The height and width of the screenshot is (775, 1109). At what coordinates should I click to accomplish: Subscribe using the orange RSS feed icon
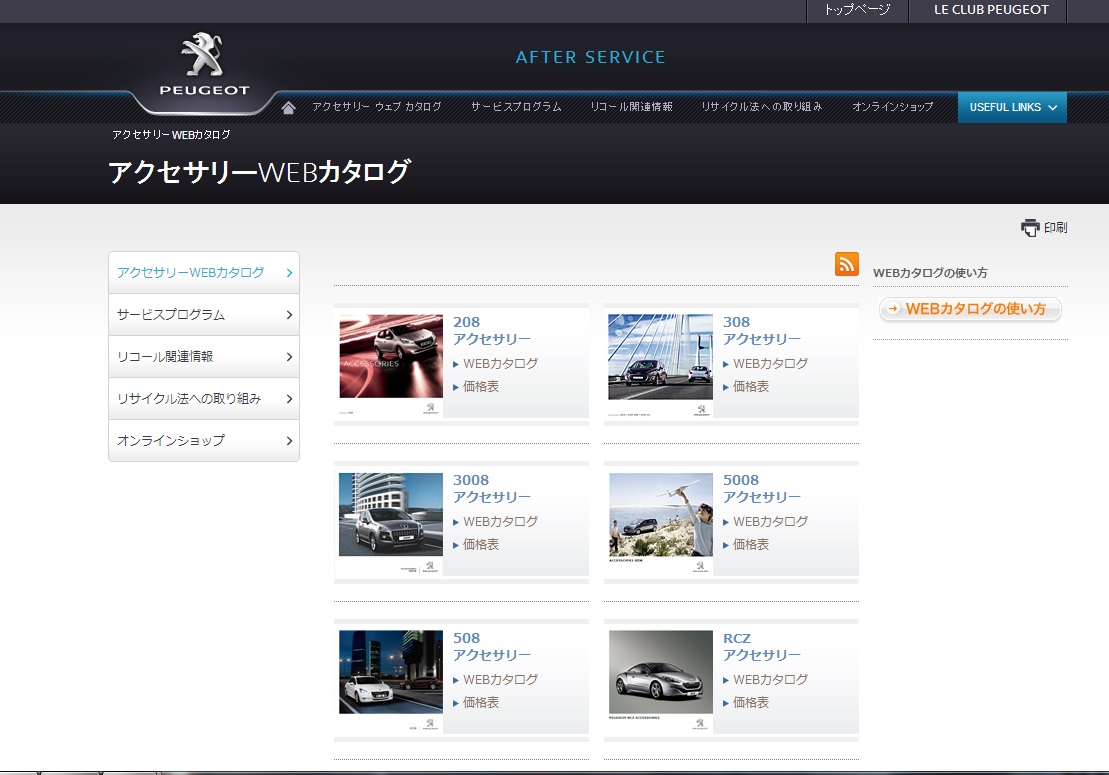tap(847, 264)
